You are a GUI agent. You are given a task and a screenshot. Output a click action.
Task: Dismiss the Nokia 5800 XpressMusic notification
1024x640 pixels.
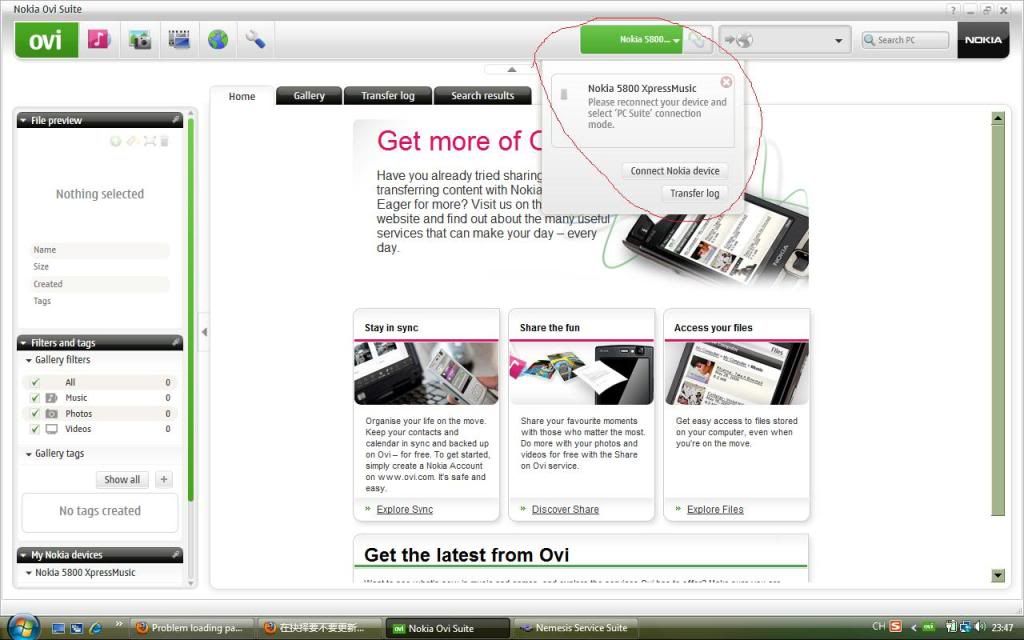[x=726, y=82]
